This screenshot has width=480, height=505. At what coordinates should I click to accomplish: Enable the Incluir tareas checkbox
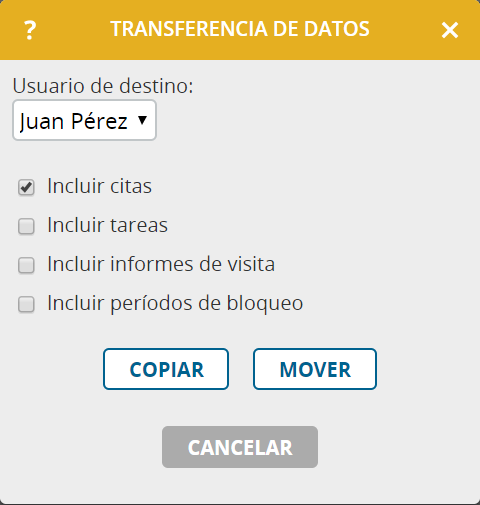[x=26, y=226]
